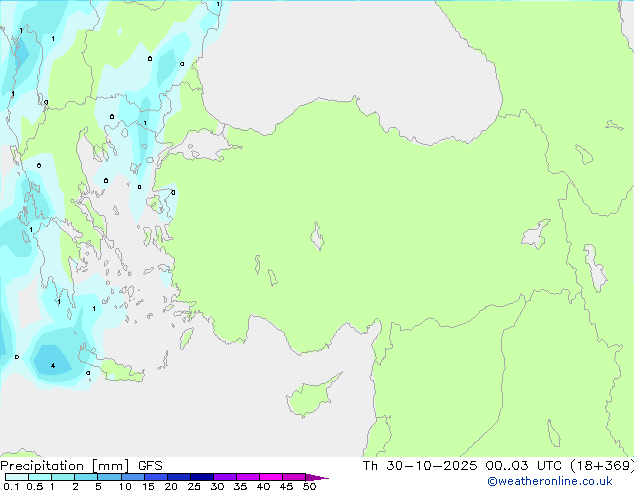The height and width of the screenshot is (490, 634).
Task: Click the '25' legend scale label
Action: click(194, 486)
